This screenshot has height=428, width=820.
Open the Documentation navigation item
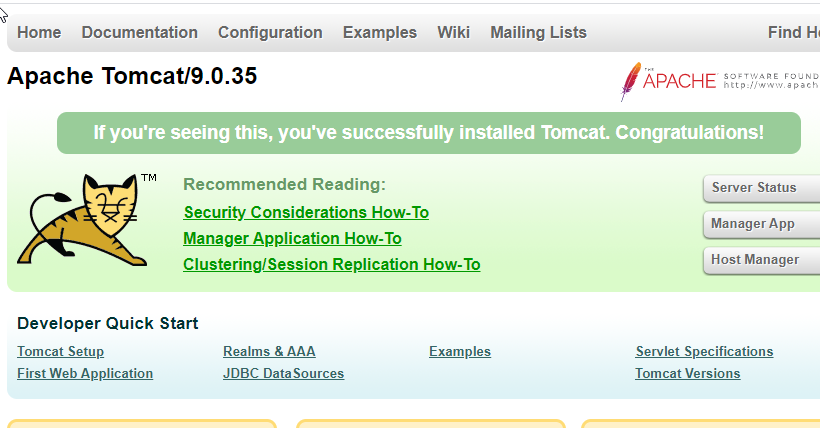click(x=140, y=32)
